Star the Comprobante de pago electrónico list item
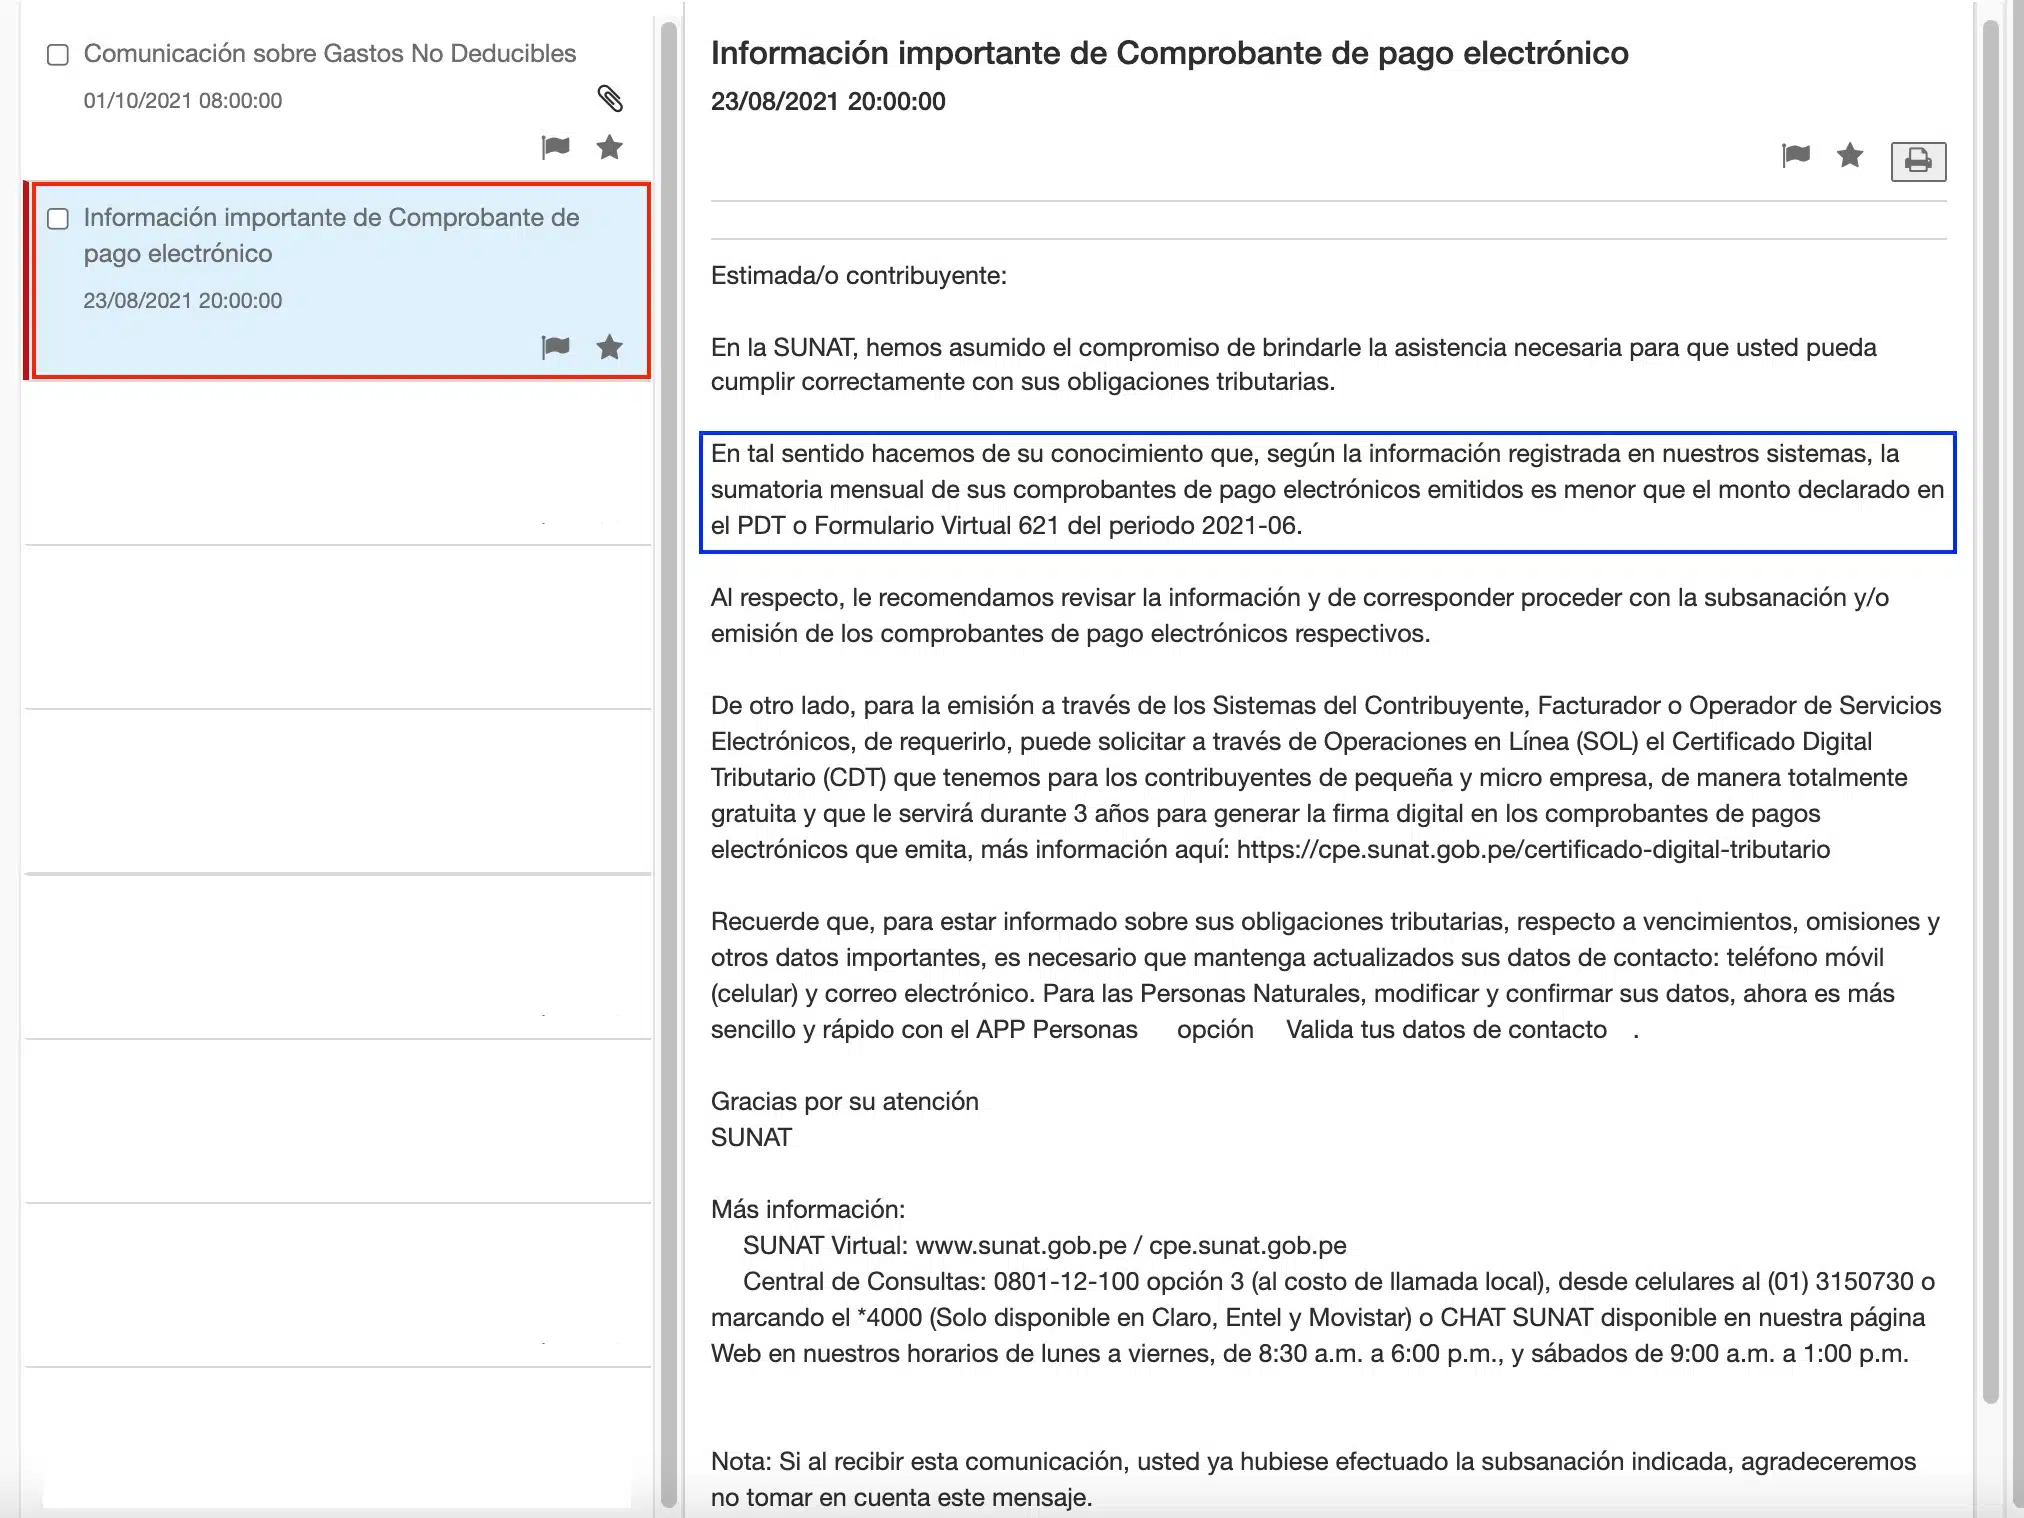The image size is (2024, 1518). click(609, 347)
